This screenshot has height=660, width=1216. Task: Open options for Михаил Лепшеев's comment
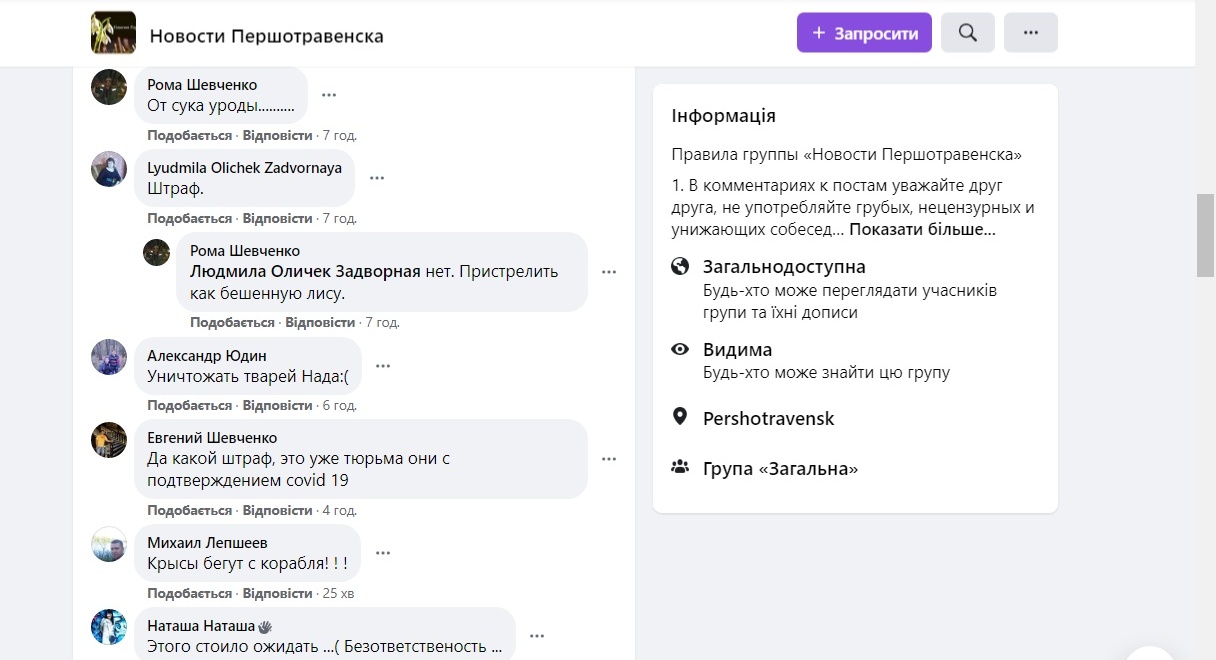coord(383,552)
